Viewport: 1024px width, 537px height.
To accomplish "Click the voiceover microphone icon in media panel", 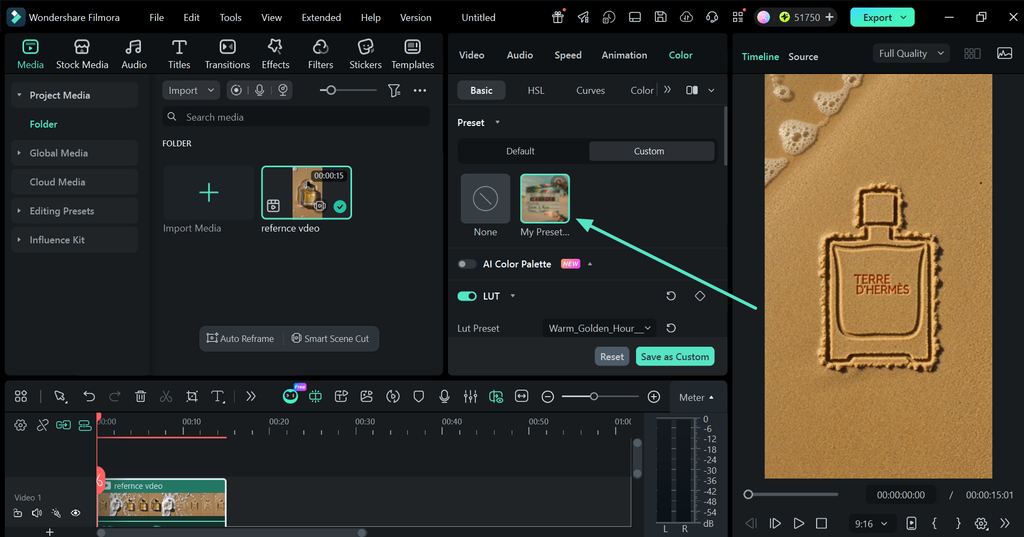I will [x=260, y=90].
